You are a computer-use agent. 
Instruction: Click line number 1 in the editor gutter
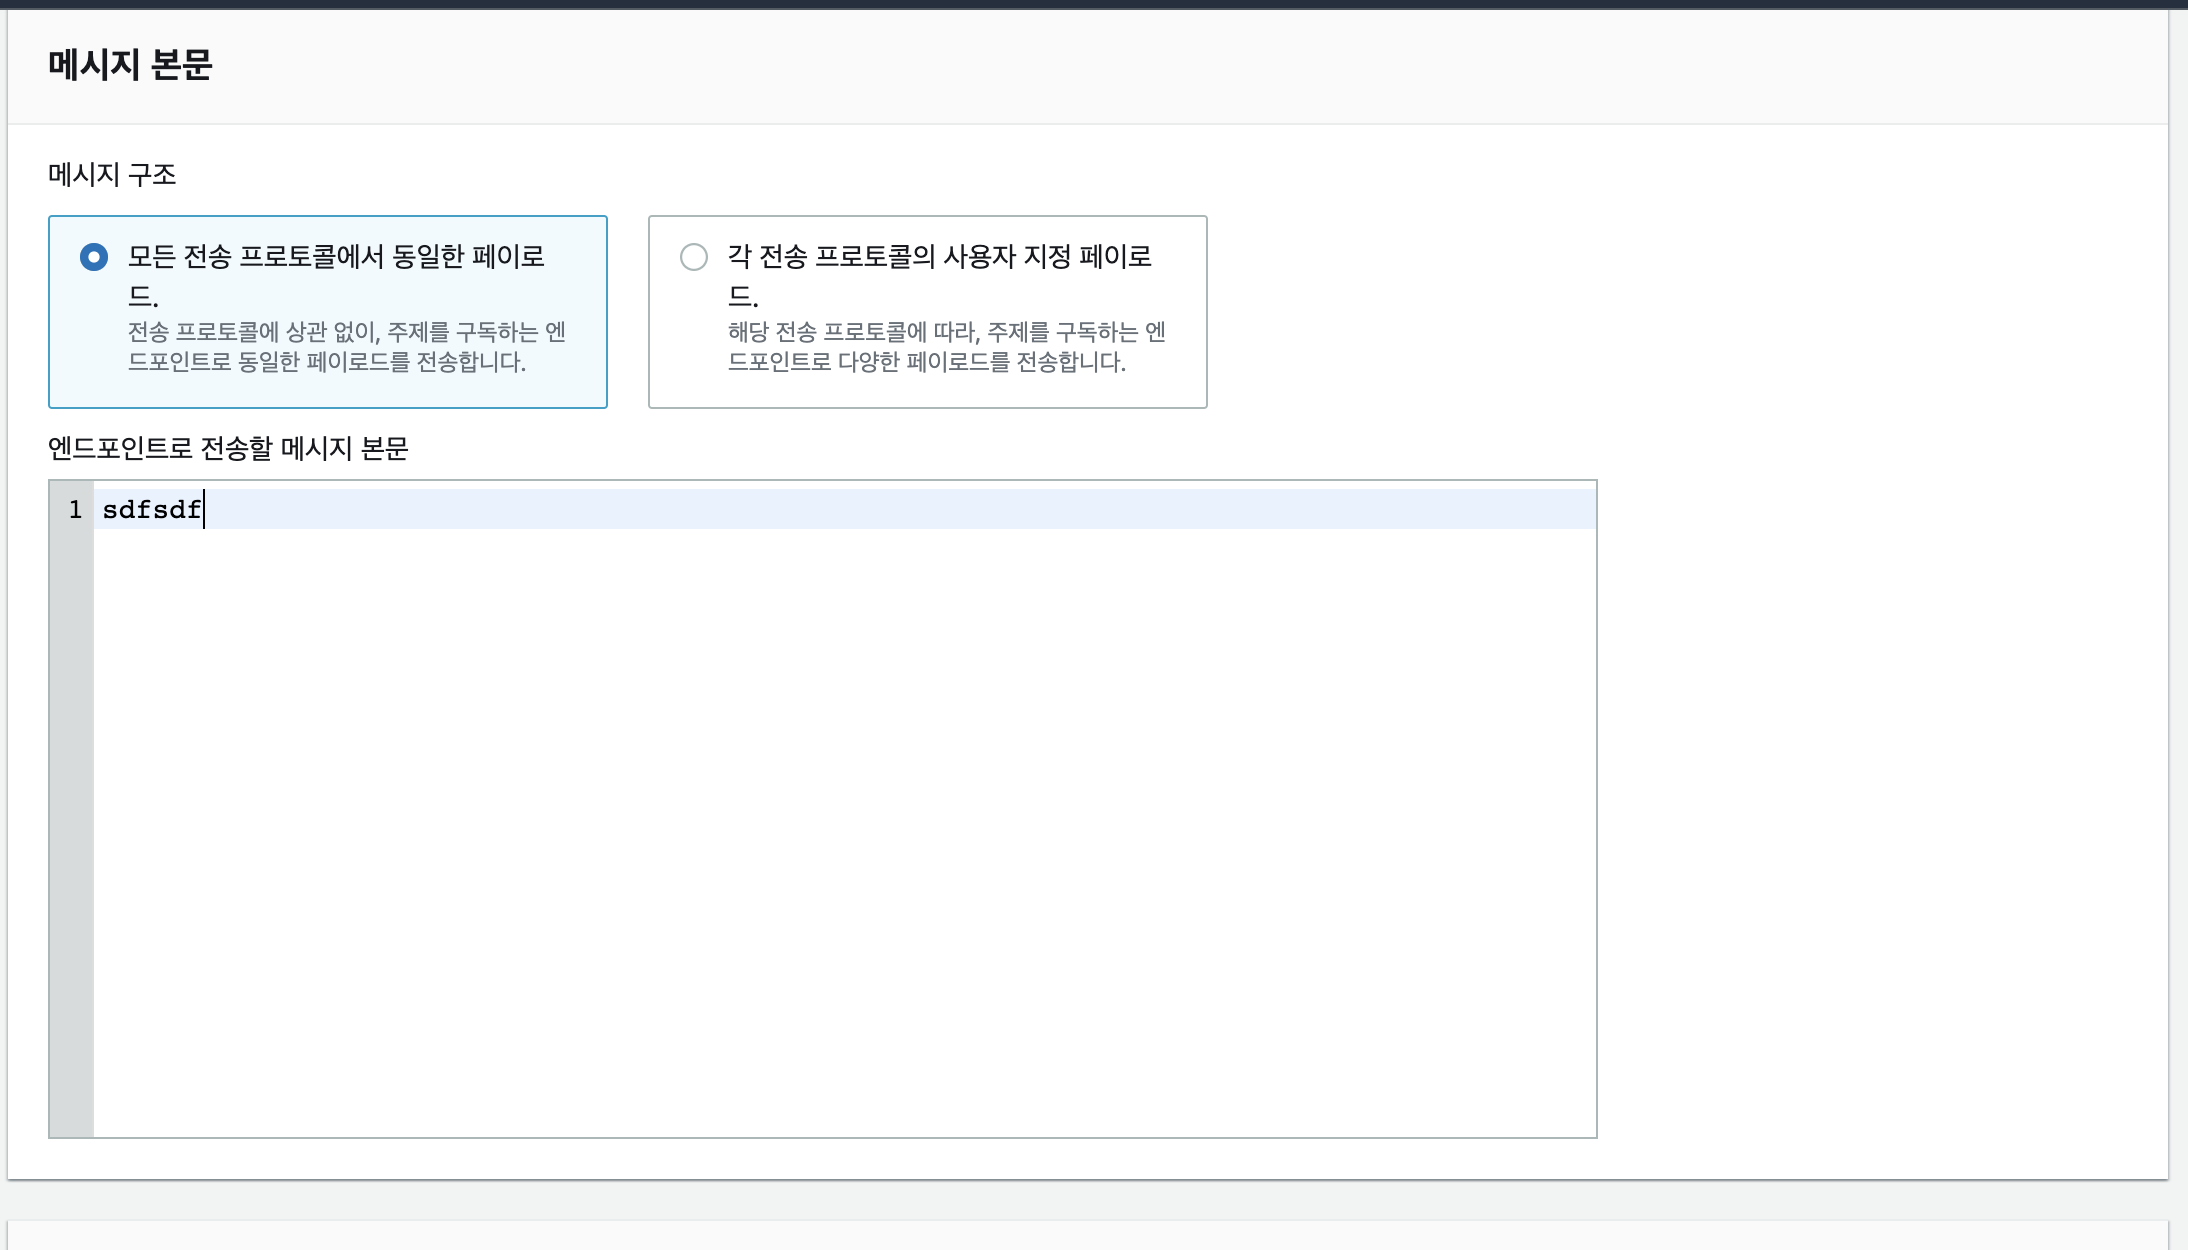click(75, 510)
